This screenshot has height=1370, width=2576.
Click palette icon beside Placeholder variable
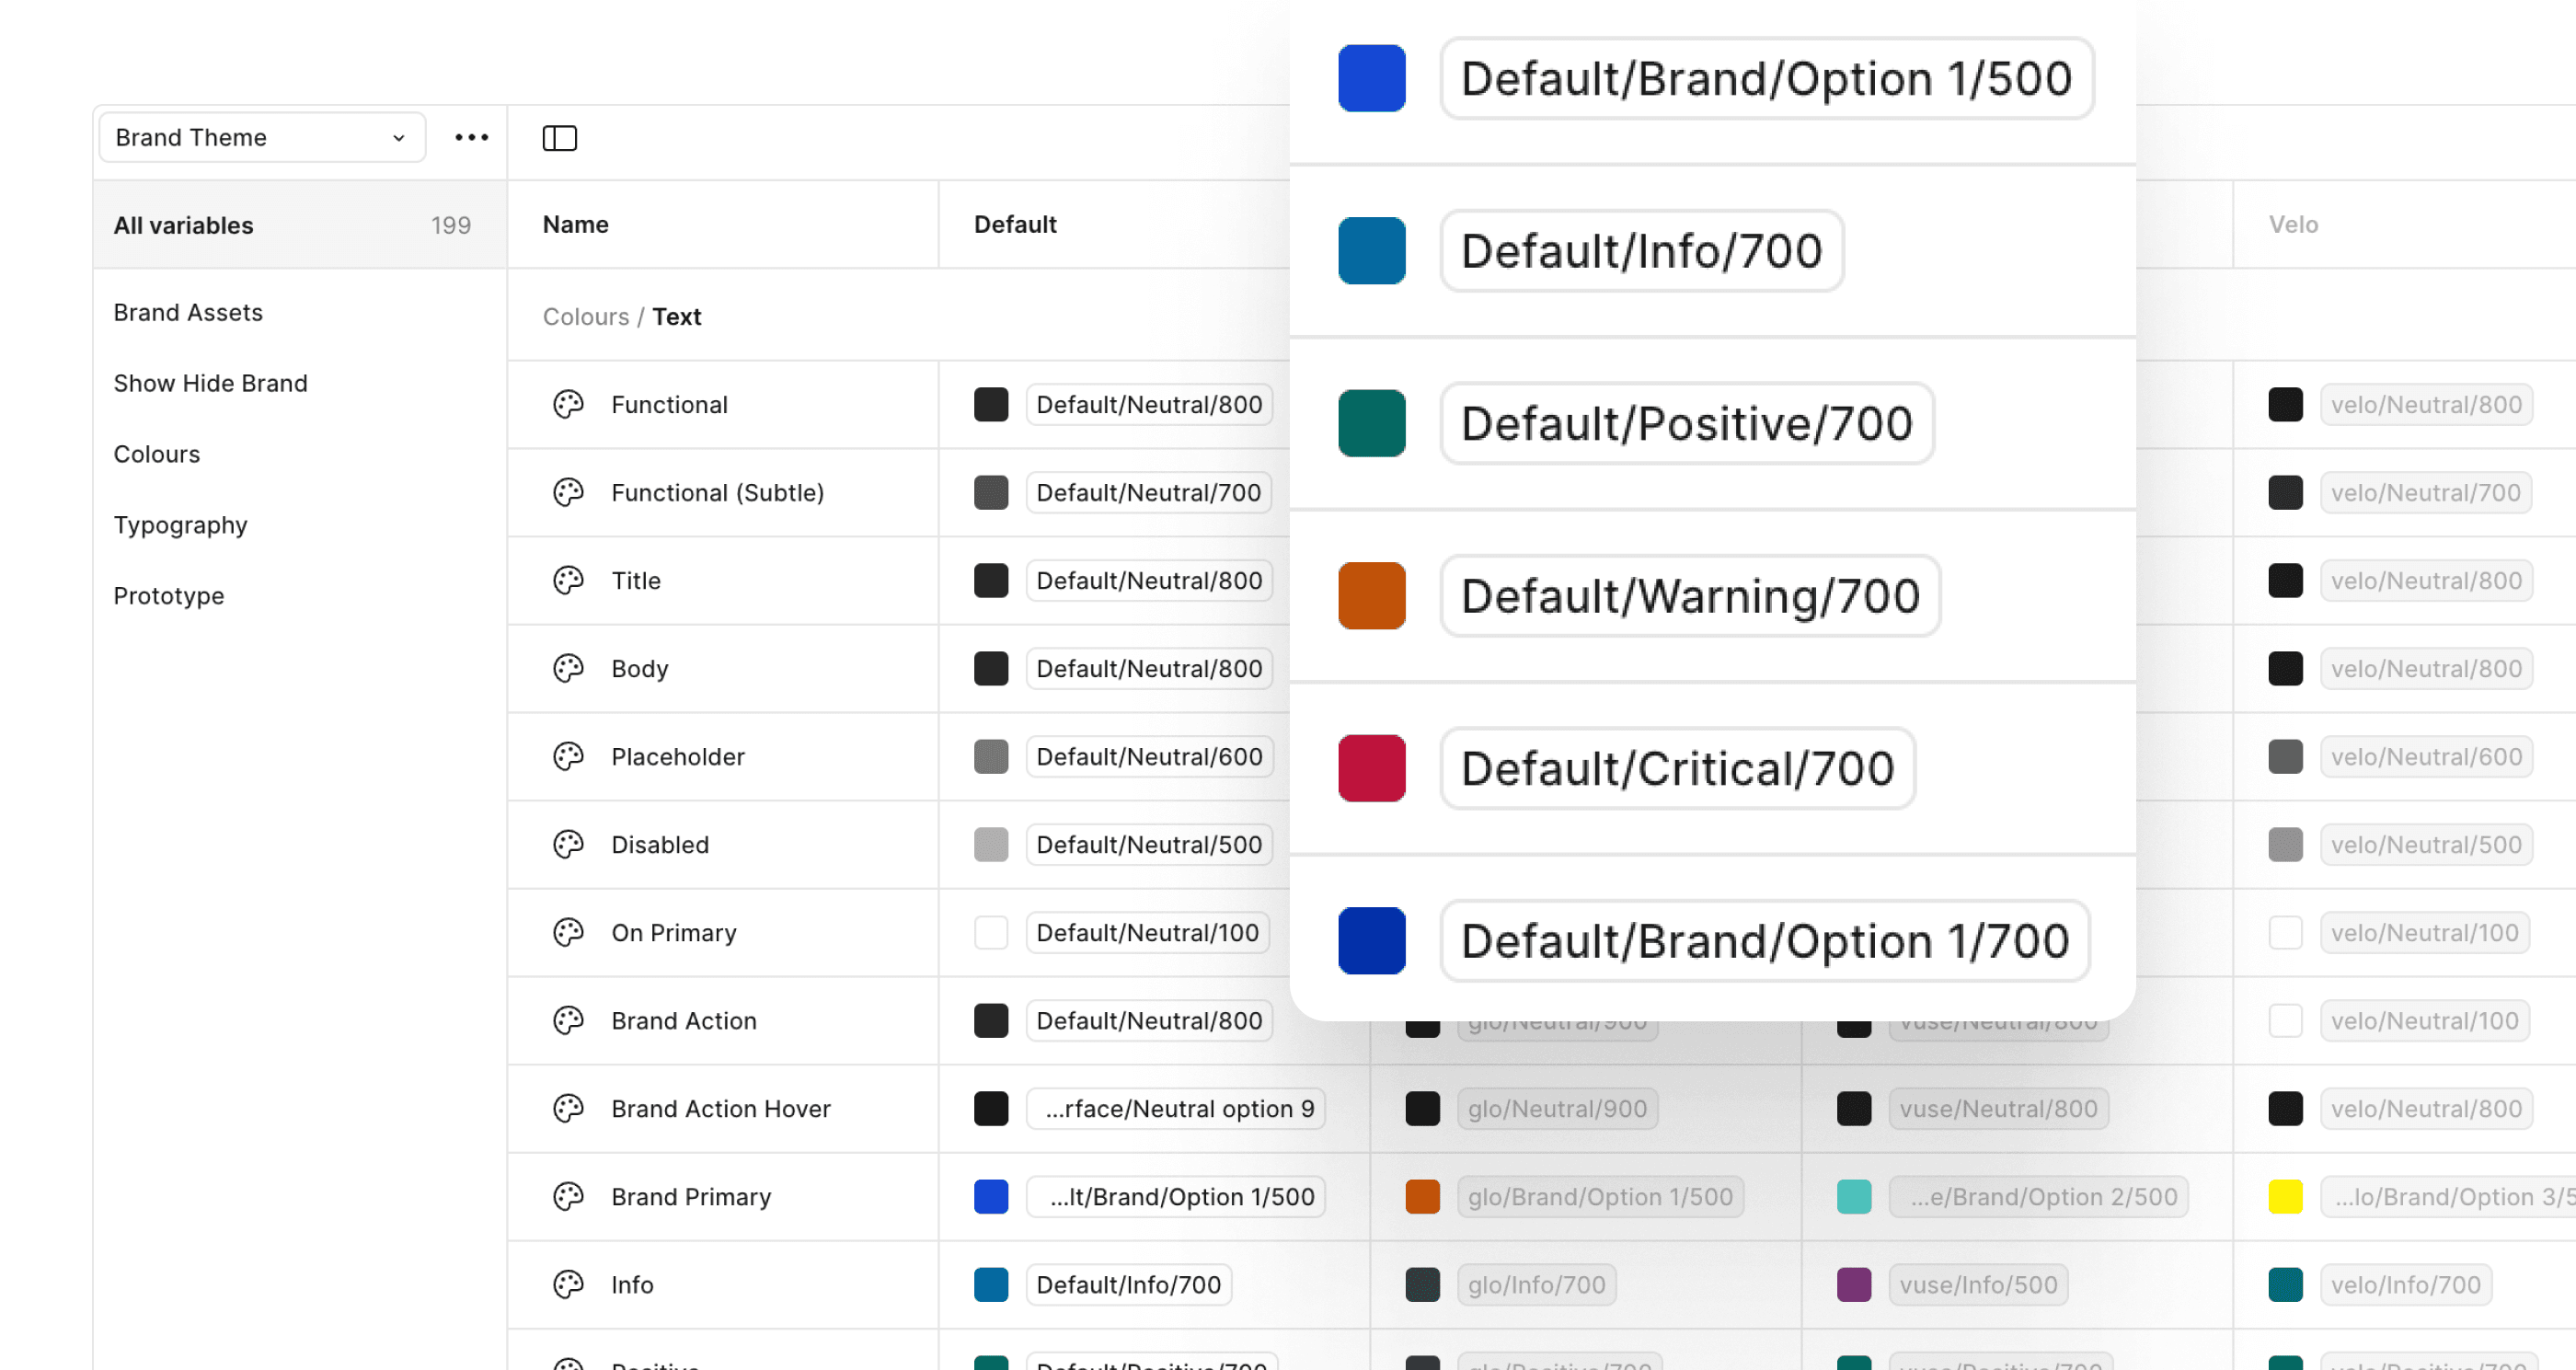[x=568, y=756]
